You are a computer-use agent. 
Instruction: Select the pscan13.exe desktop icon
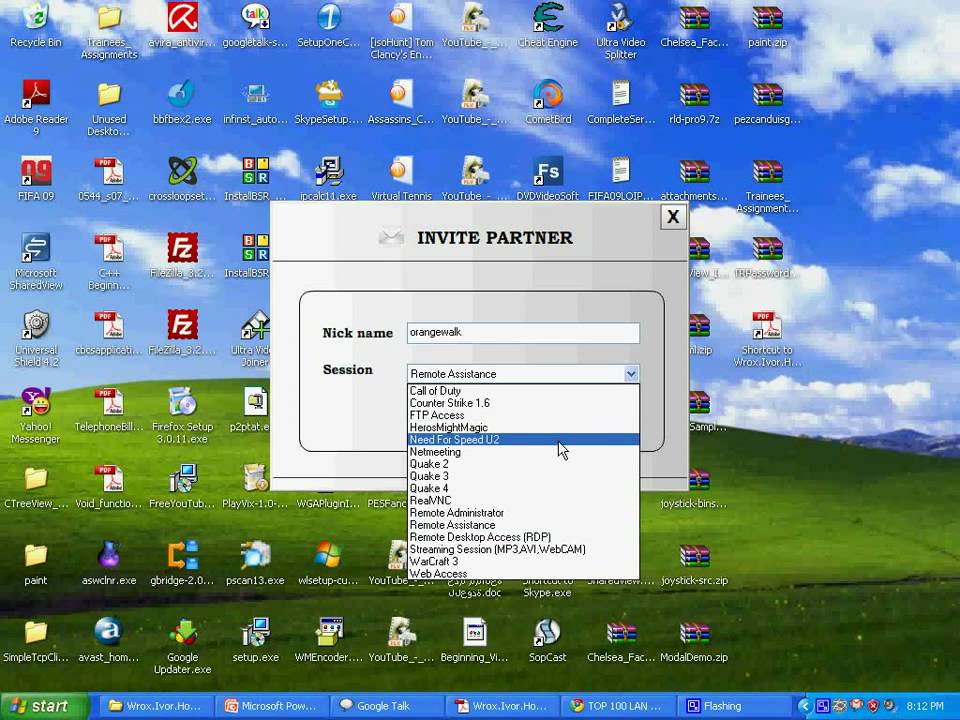coord(255,563)
